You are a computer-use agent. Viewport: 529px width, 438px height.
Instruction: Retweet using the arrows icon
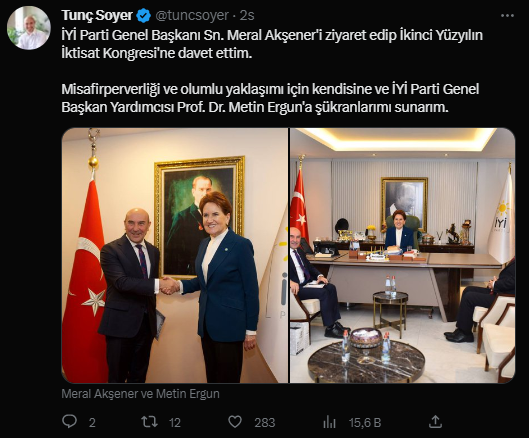[x=149, y=422]
